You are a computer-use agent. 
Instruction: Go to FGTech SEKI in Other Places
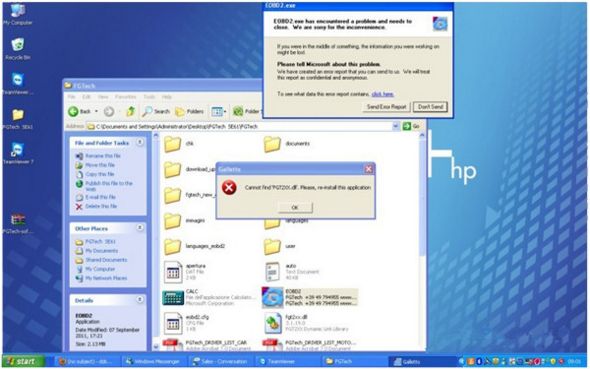click(96, 241)
